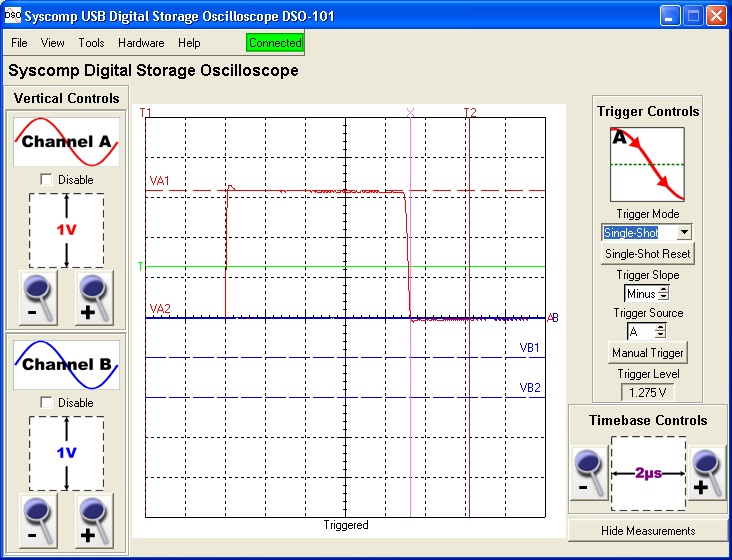Click the Manual Trigger button

point(647,353)
